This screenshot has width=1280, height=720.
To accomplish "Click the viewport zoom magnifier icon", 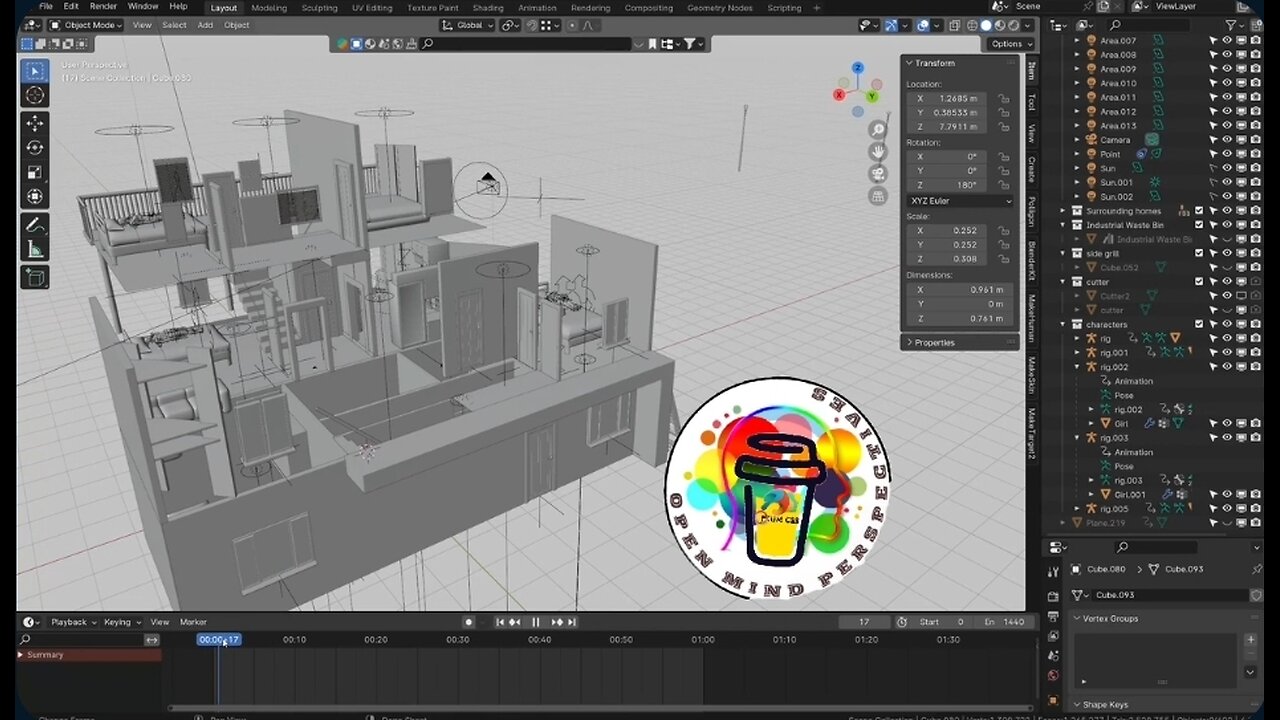I will click(x=878, y=129).
